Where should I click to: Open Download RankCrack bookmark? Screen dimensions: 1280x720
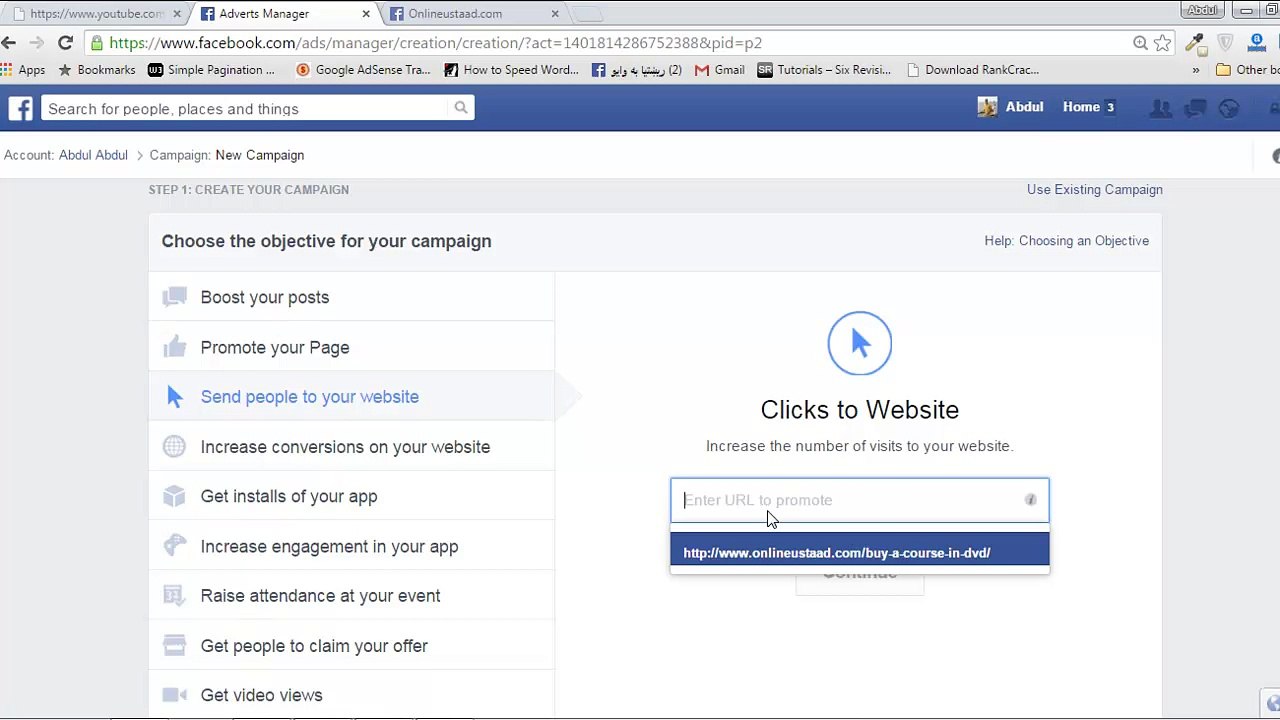tap(972, 70)
